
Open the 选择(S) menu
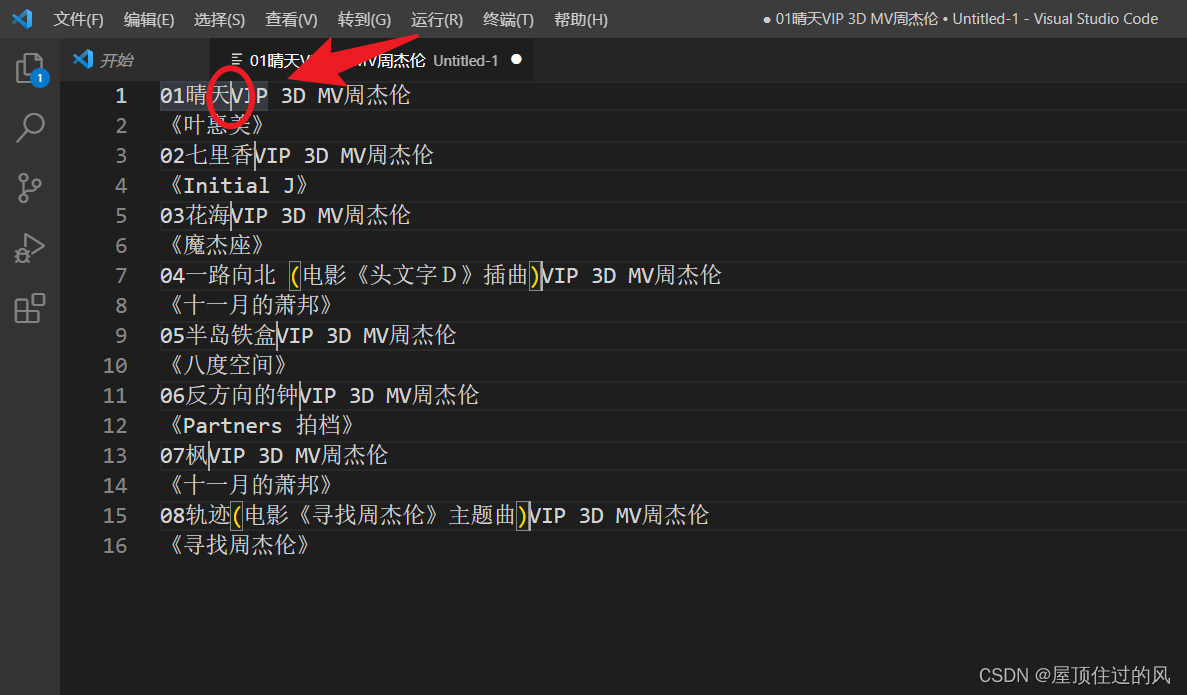[220, 20]
